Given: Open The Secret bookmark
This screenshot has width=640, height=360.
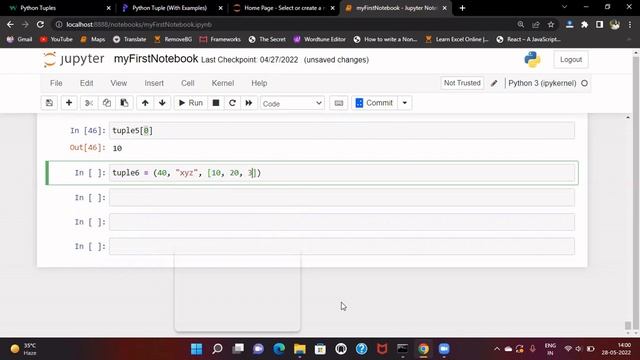Looking at the screenshot, I should [x=267, y=39].
